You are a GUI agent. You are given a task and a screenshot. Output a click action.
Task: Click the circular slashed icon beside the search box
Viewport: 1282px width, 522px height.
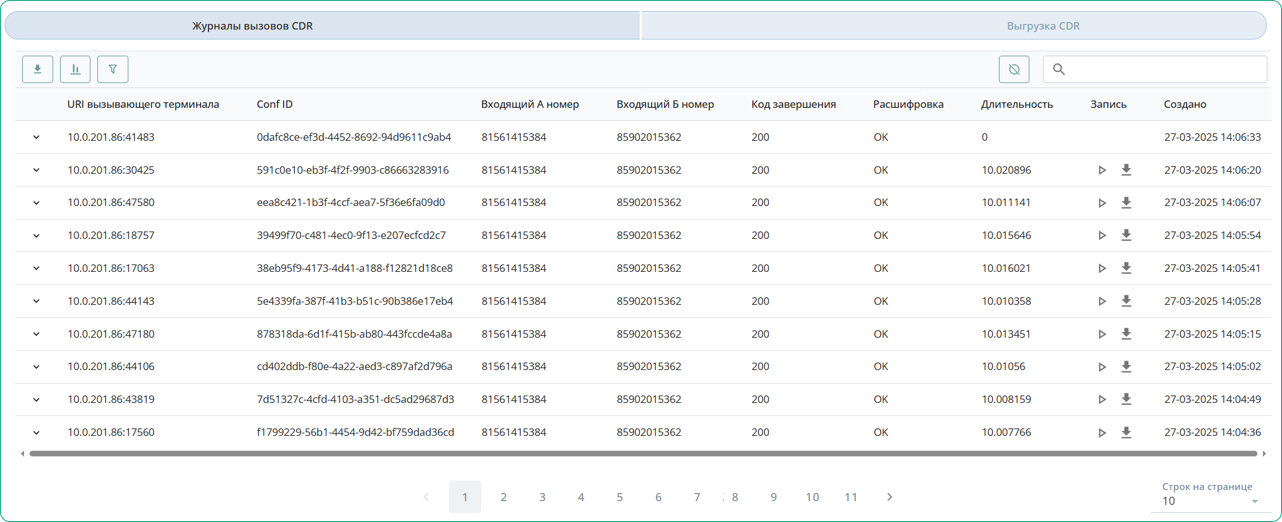pos(1014,69)
